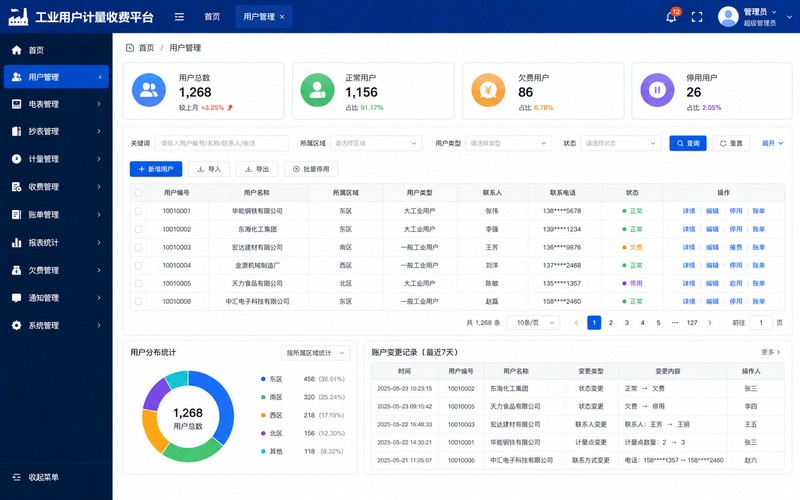Click the green 南区 legend dot
Screen dimensions: 800x500
263,397
